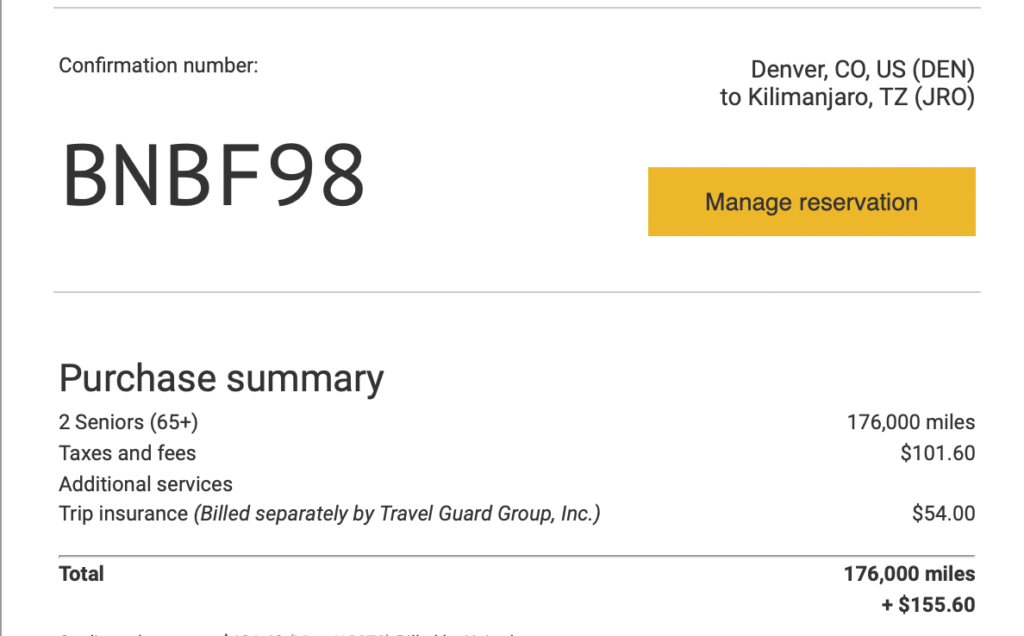Click the Manage reservation button
This screenshot has height=636, width=1024.
(811, 202)
